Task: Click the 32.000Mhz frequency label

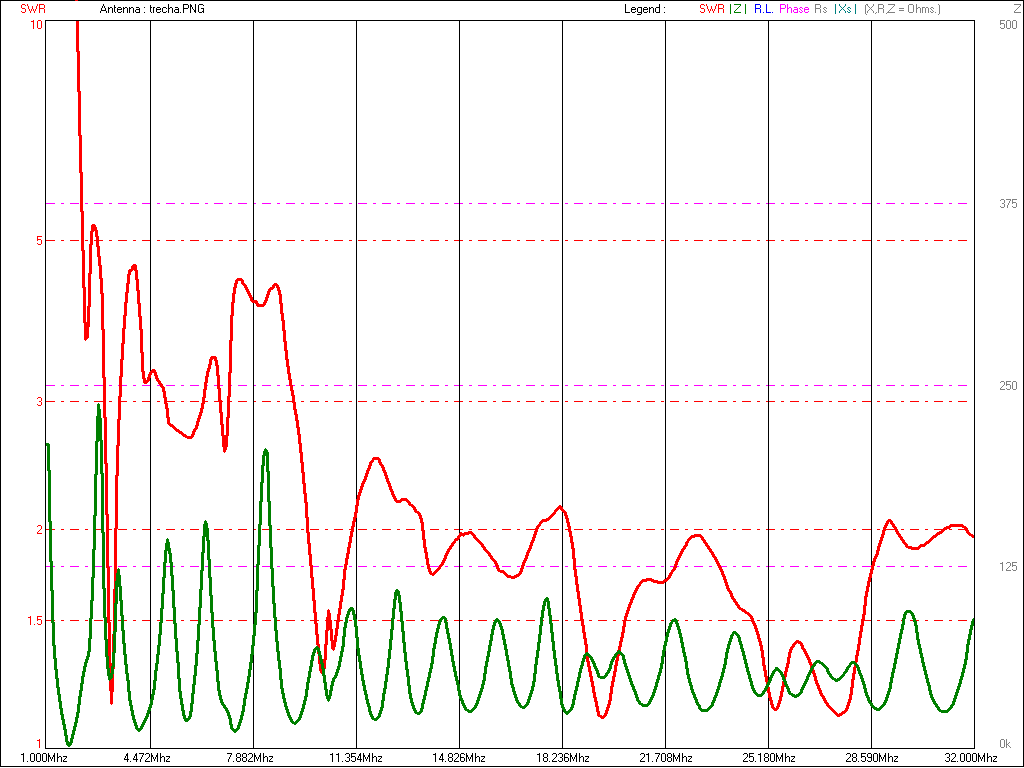Action: [x=971, y=758]
